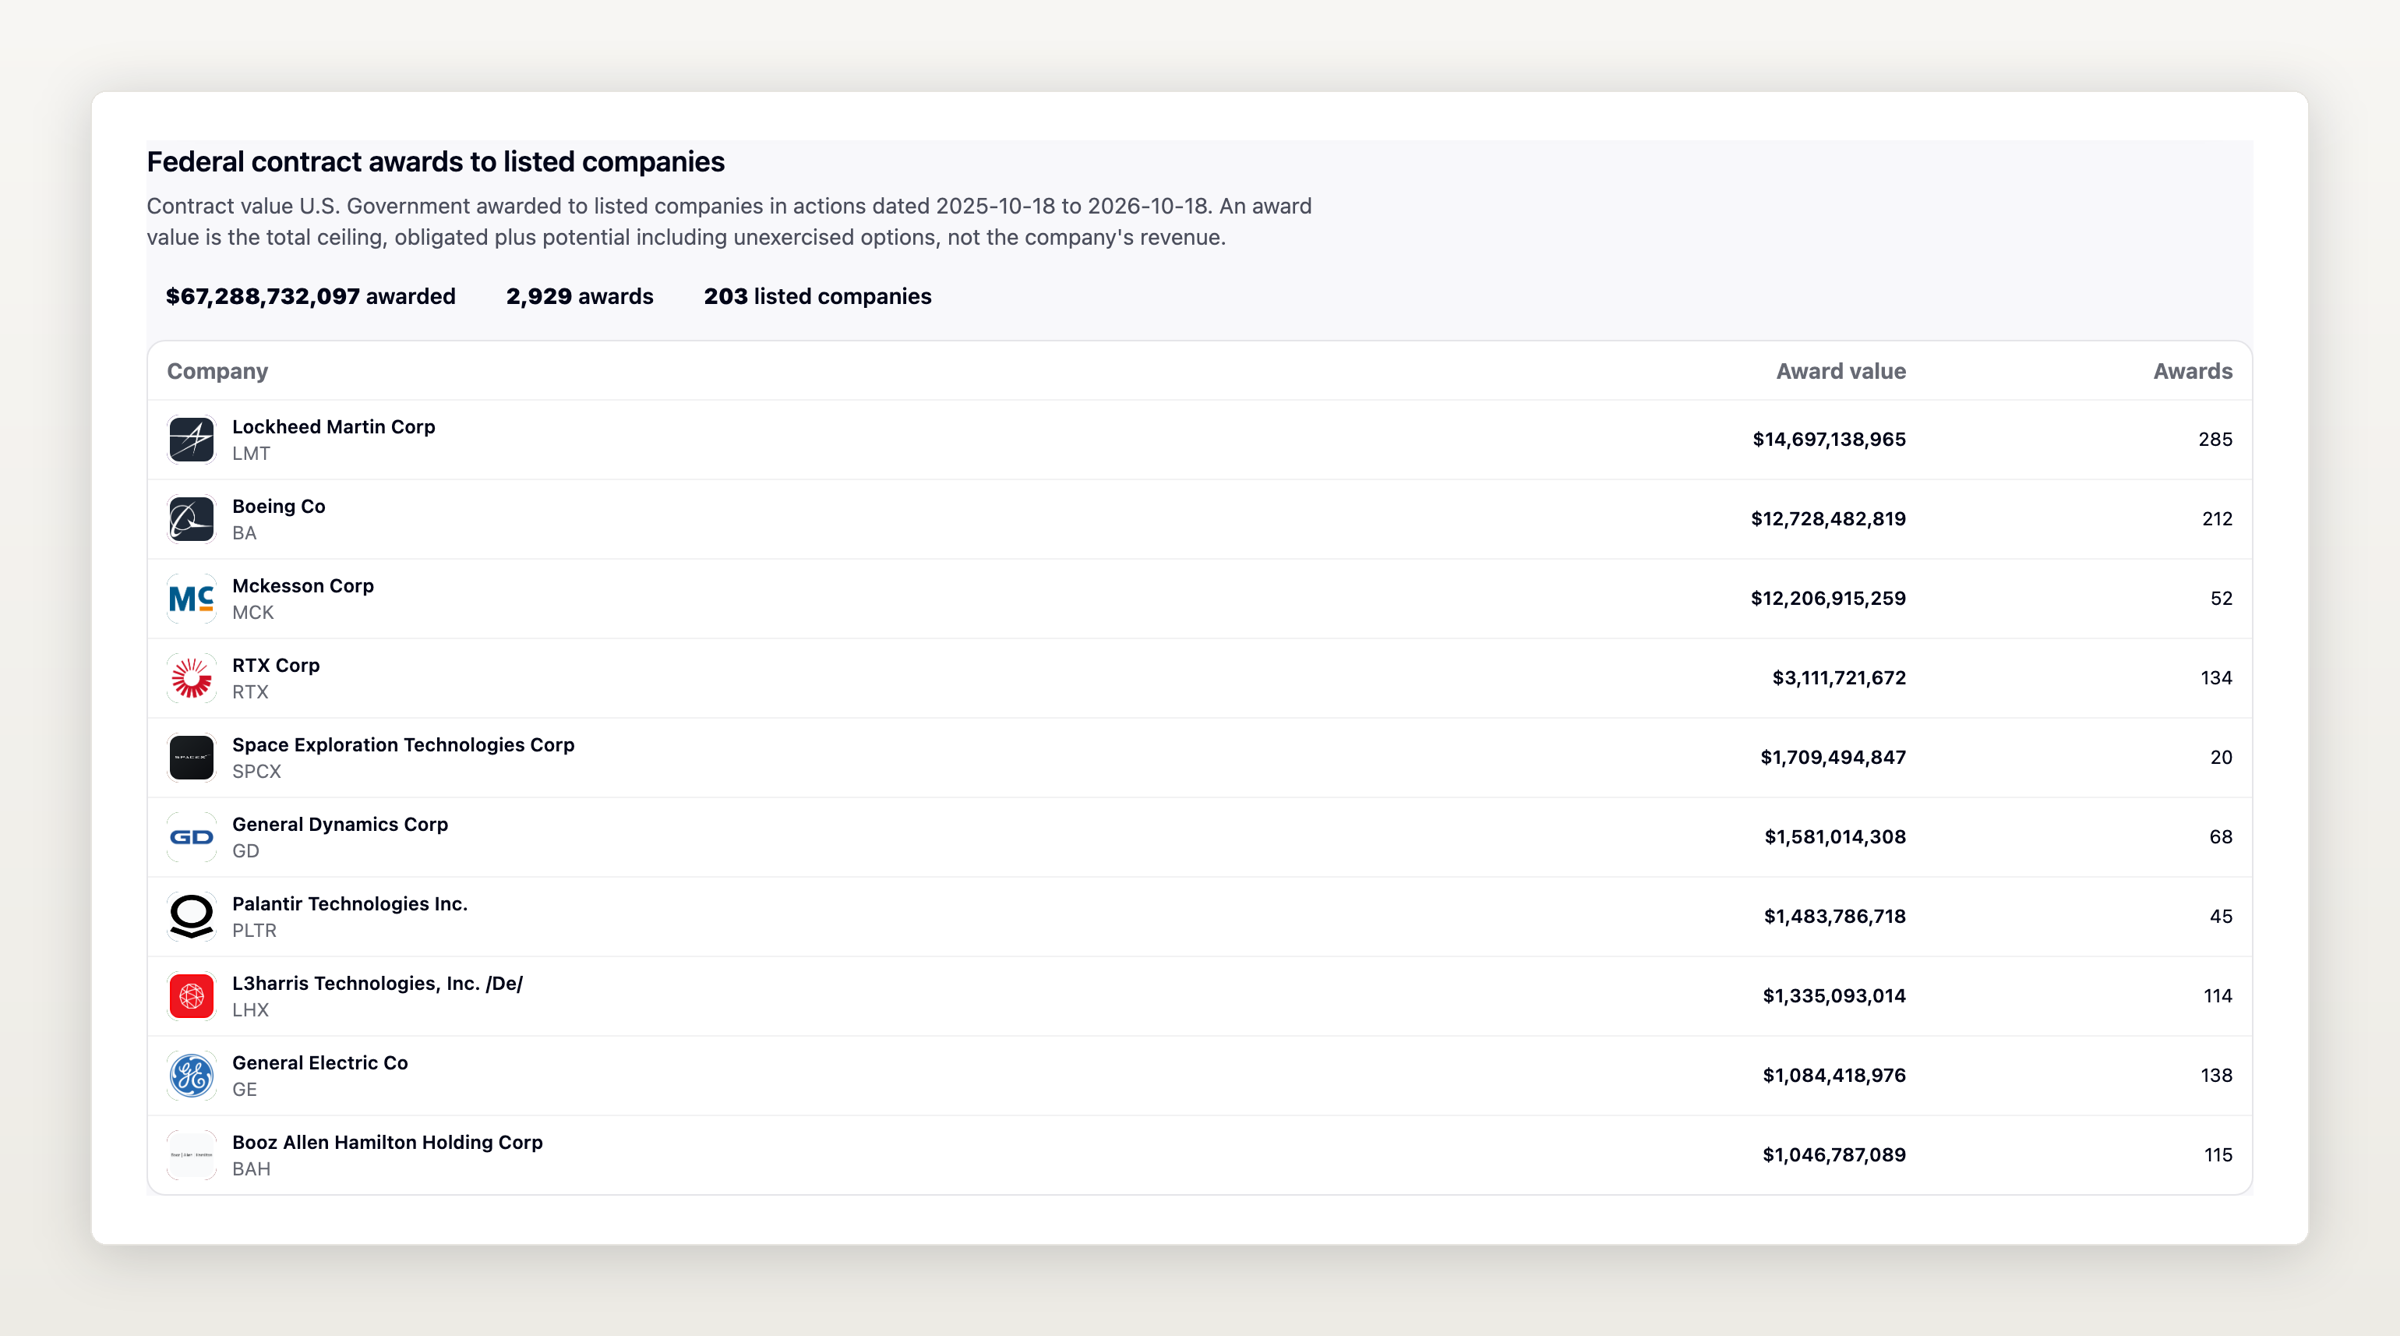Click the 2,929 awards summary stat

click(579, 296)
